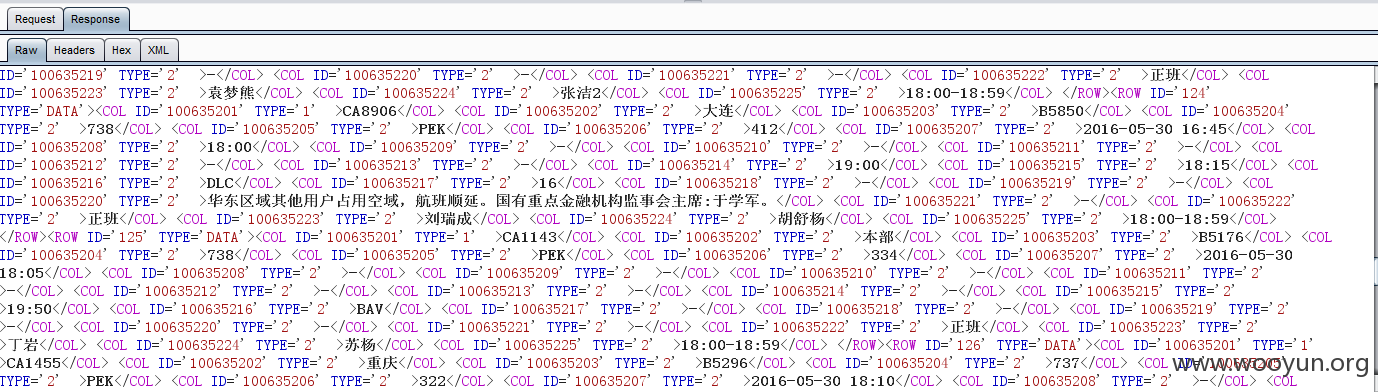Click the airport code BAV

(x=369, y=309)
